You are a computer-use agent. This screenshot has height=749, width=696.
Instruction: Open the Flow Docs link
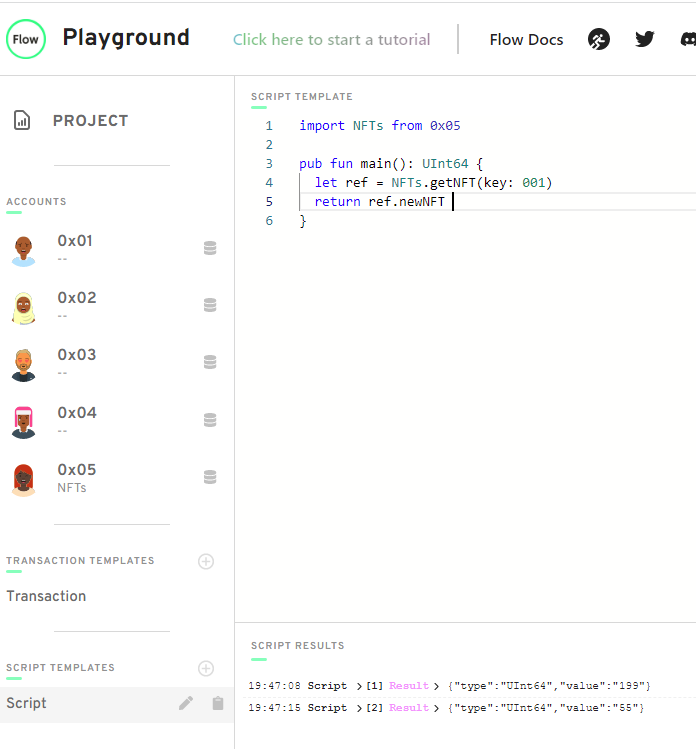(x=526, y=40)
